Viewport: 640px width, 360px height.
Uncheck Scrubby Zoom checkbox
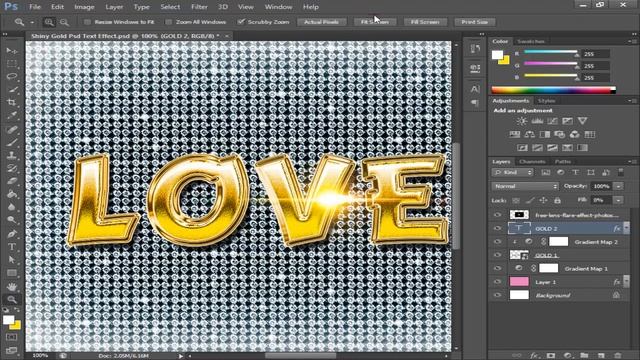(x=241, y=22)
